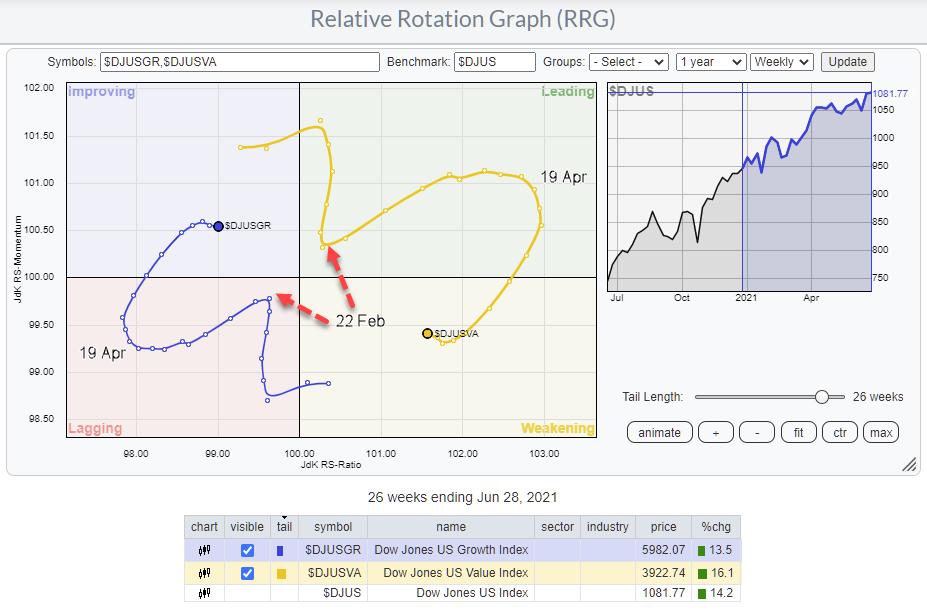Open the Groups select dropdown
This screenshot has width=927, height=610.
coord(628,62)
